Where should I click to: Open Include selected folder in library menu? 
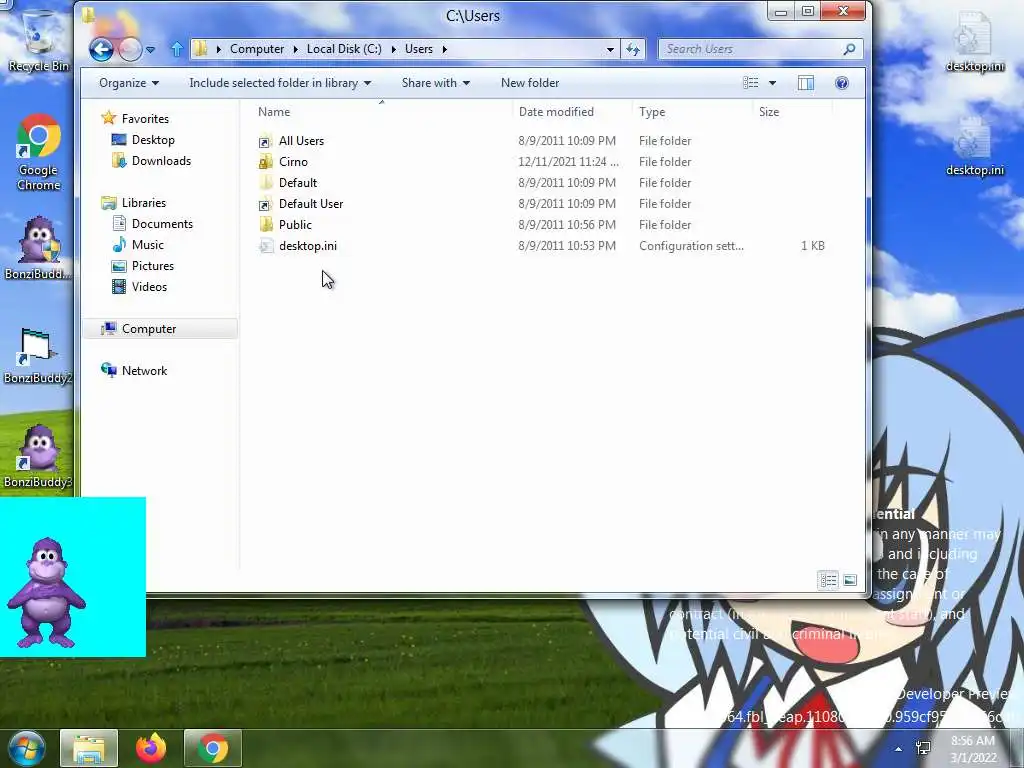[x=280, y=83]
